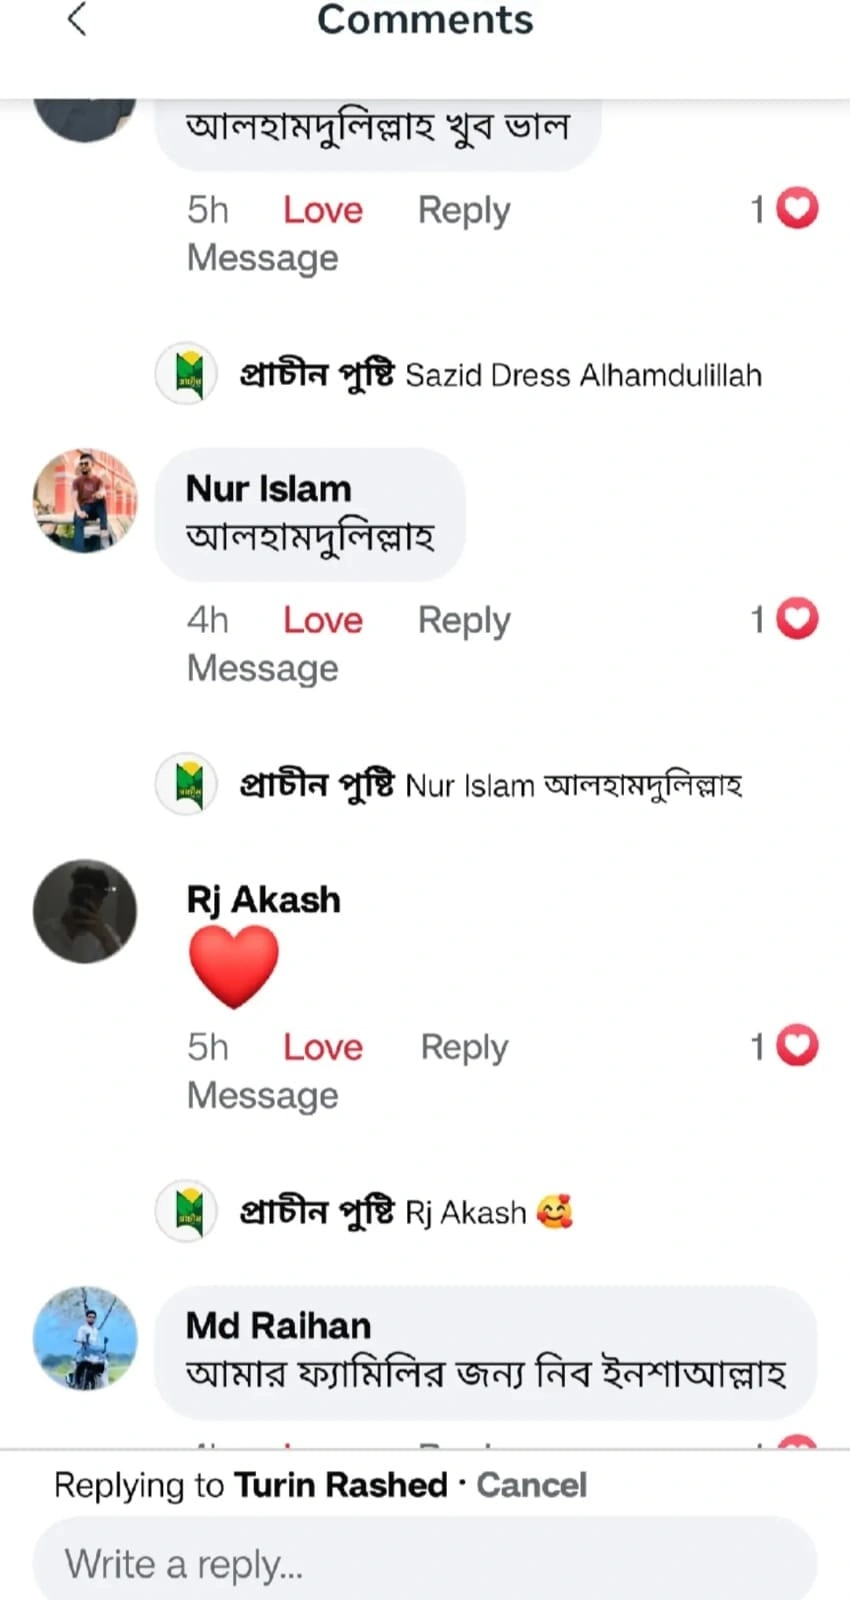Message Rj Akash from his comment
Image resolution: width=850 pixels, height=1600 pixels.
262,1095
